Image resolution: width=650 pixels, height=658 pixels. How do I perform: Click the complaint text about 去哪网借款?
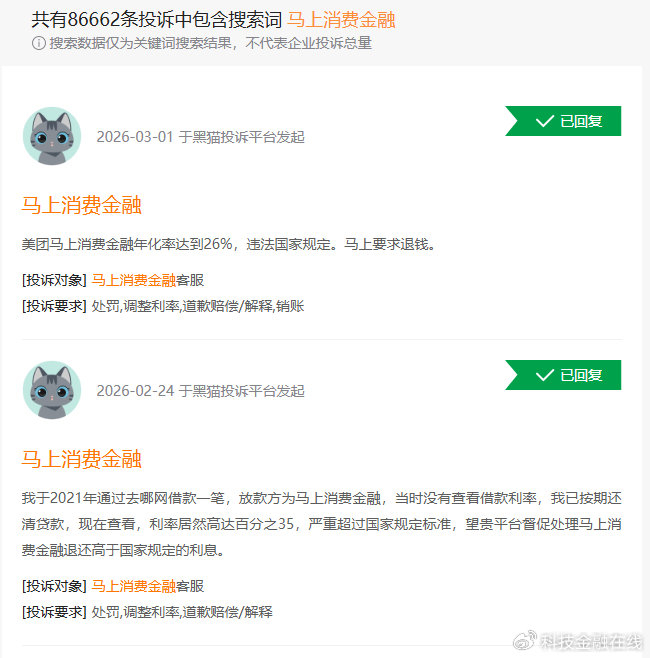pyautogui.click(x=321, y=524)
